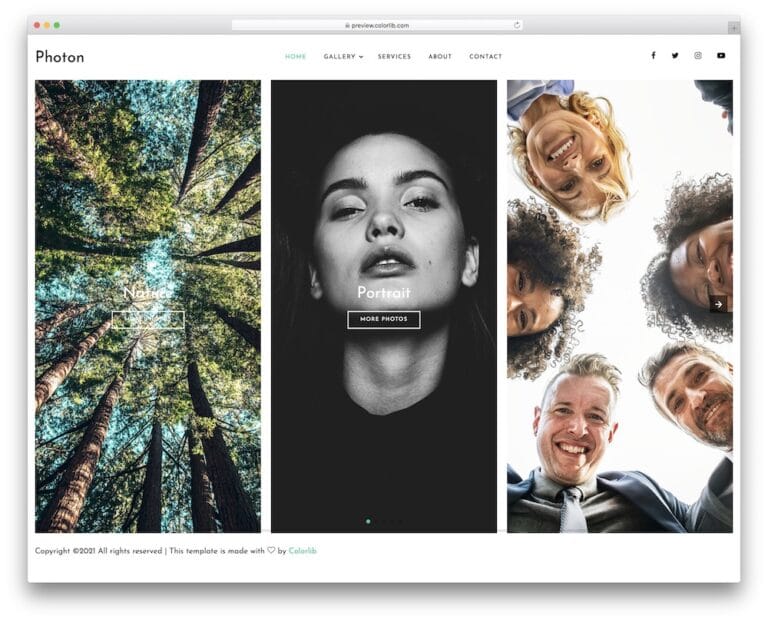Click the Nature heading text

(x=148, y=293)
